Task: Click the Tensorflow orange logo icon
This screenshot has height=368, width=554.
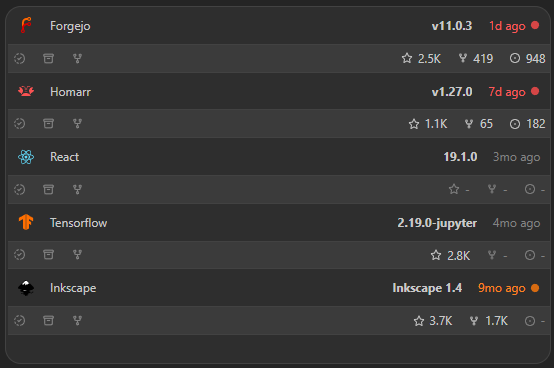Action: click(x=26, y=222)
